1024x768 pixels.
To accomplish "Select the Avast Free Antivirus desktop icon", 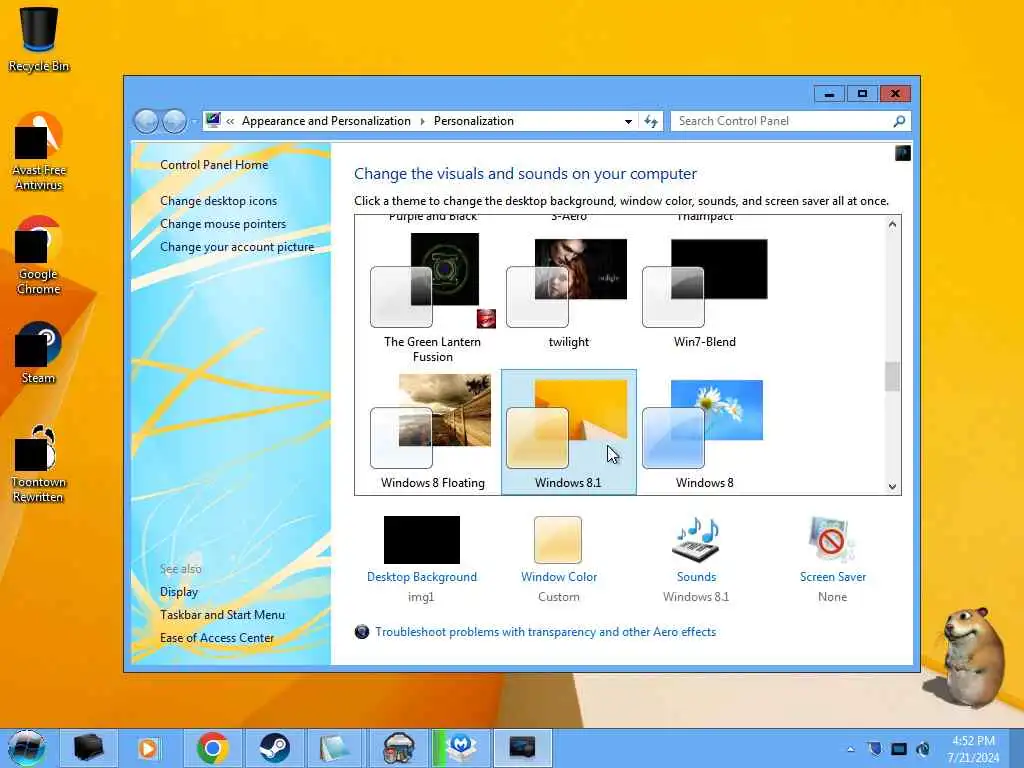I will [39, 152].
